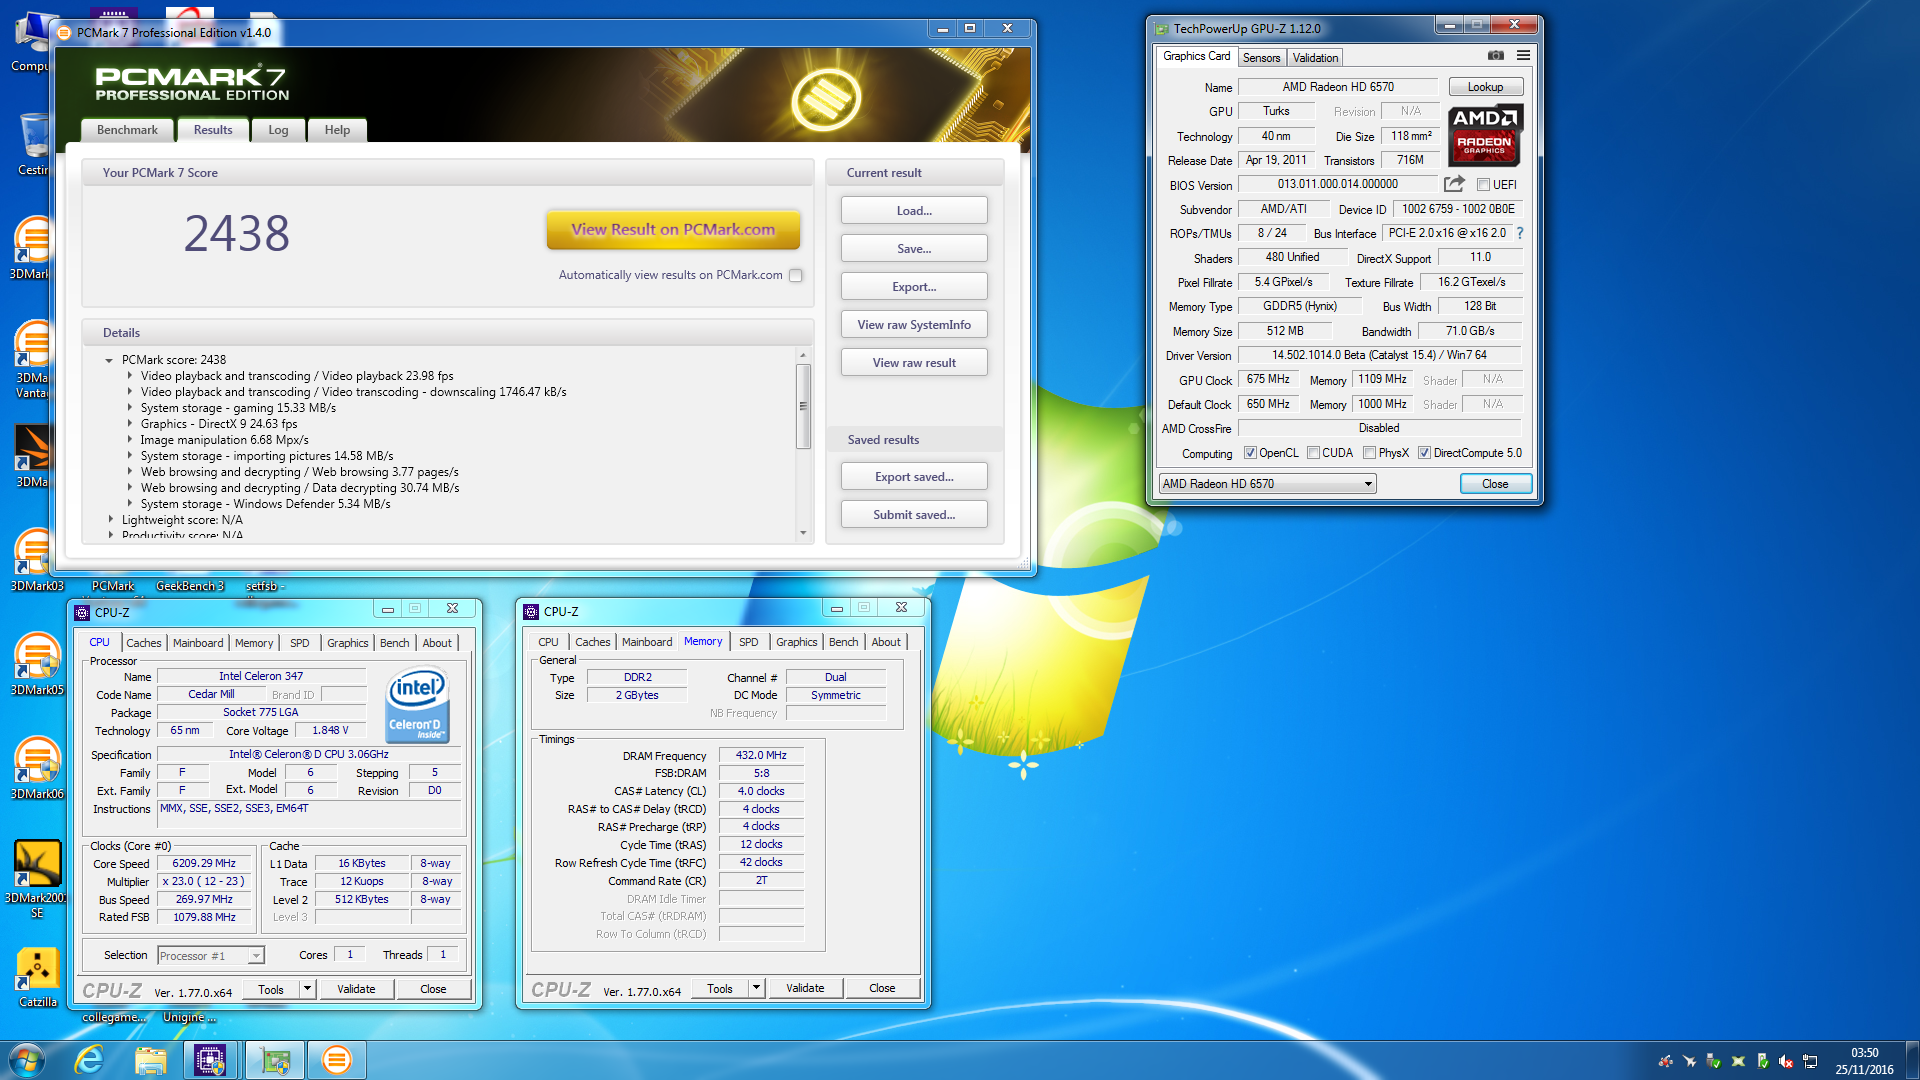Switch to the Benchmark tab in PCMark 7
The image size is (1920, 1080).
[127, 130]
